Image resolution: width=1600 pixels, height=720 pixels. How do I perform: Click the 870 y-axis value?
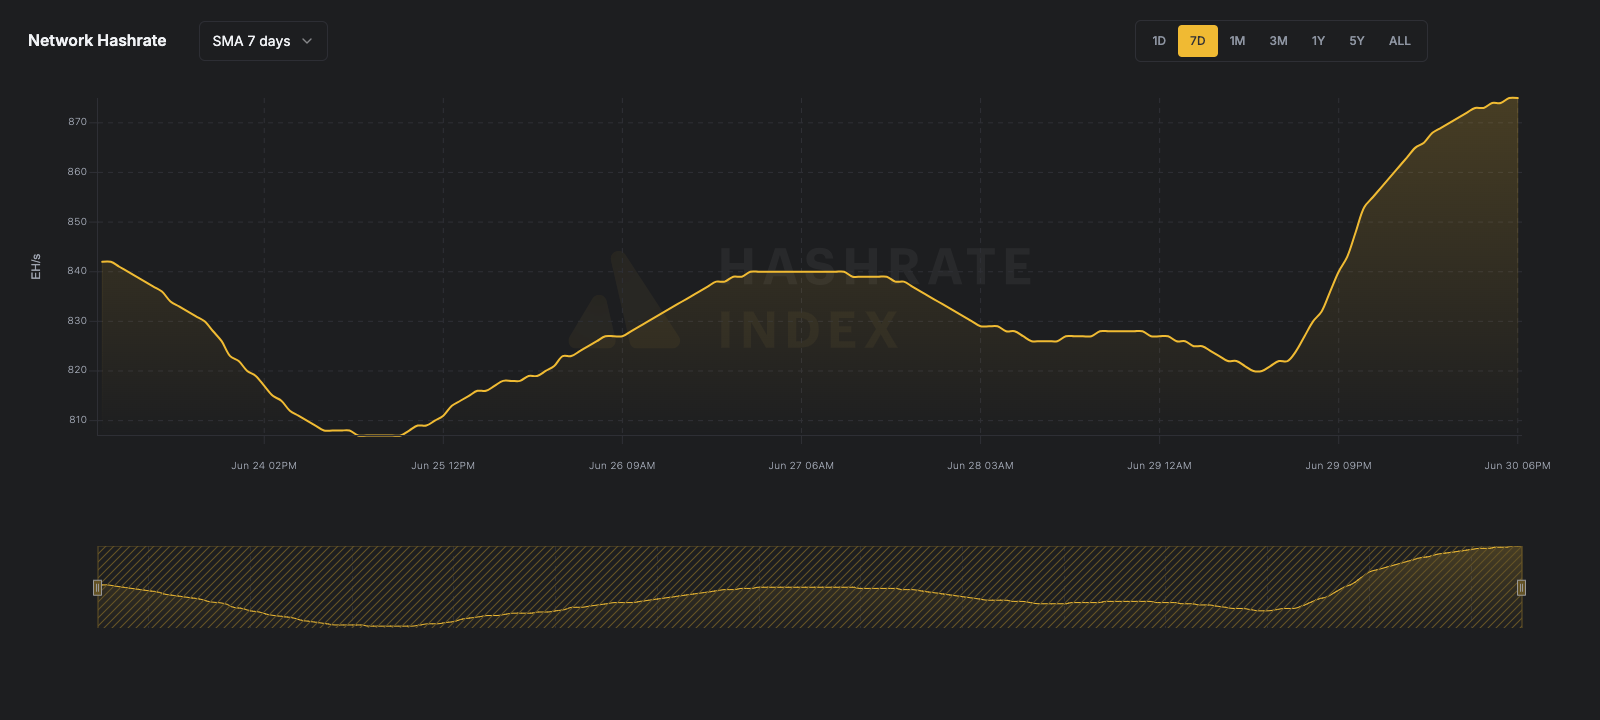77,122
